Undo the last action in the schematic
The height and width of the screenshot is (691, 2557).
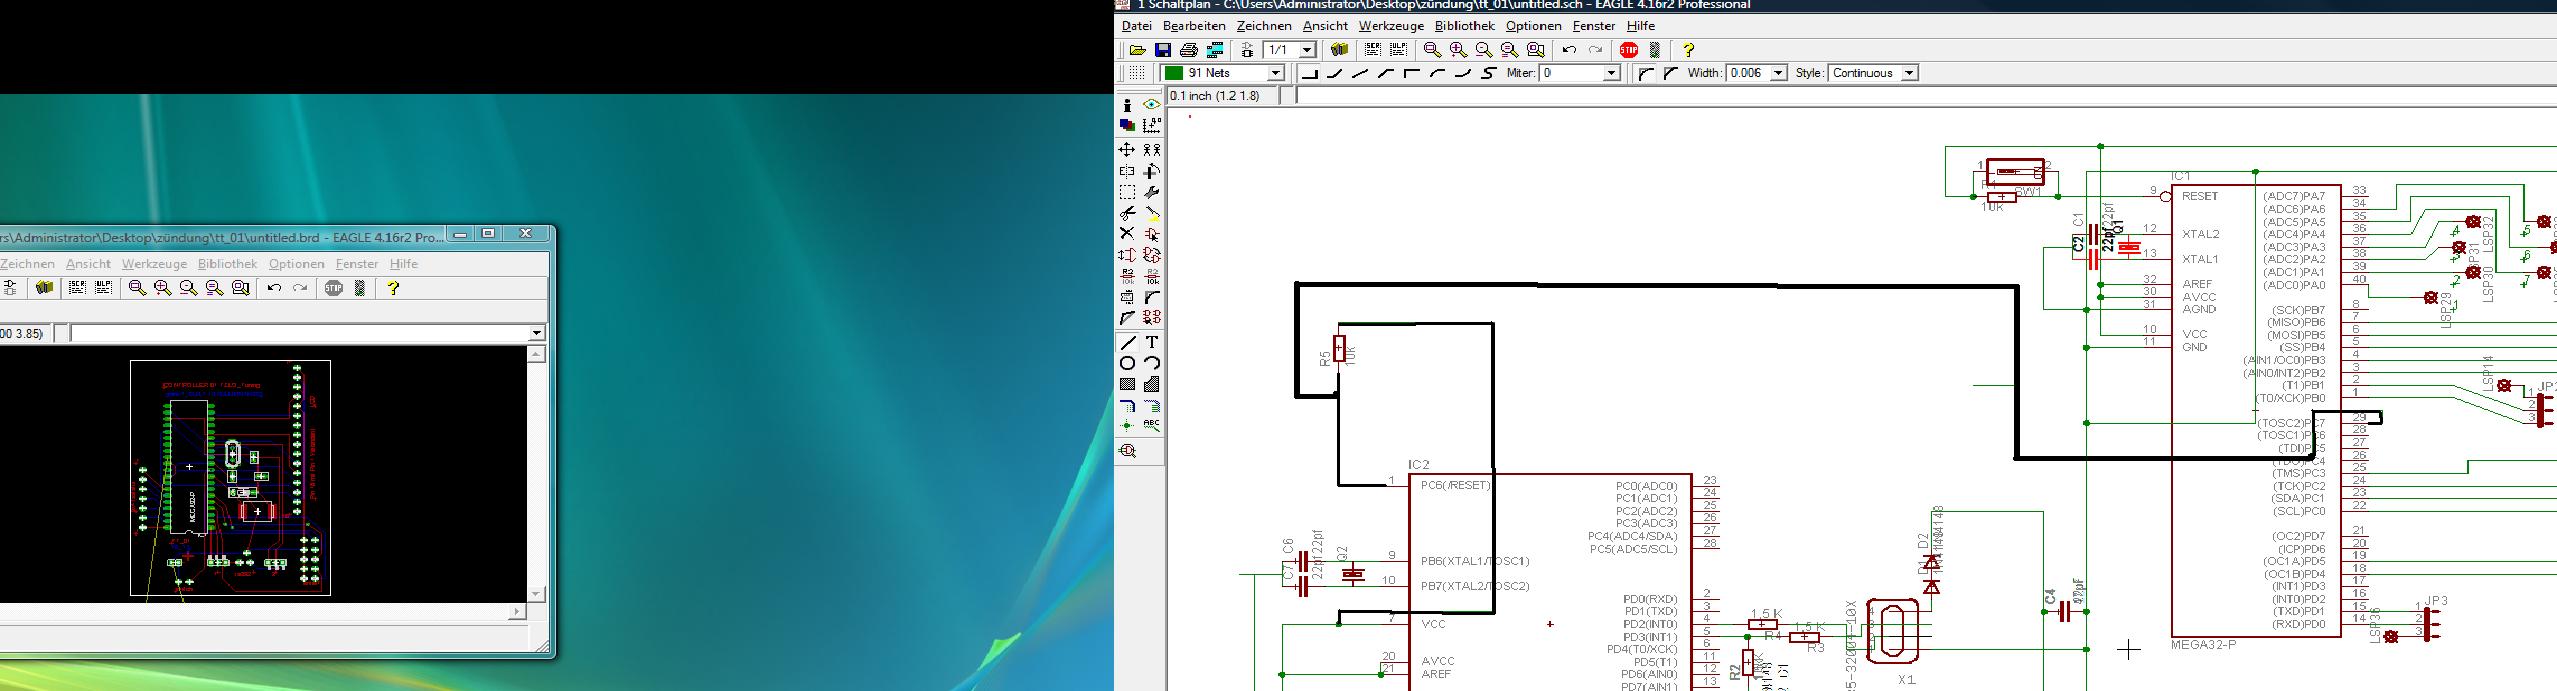1569,50
